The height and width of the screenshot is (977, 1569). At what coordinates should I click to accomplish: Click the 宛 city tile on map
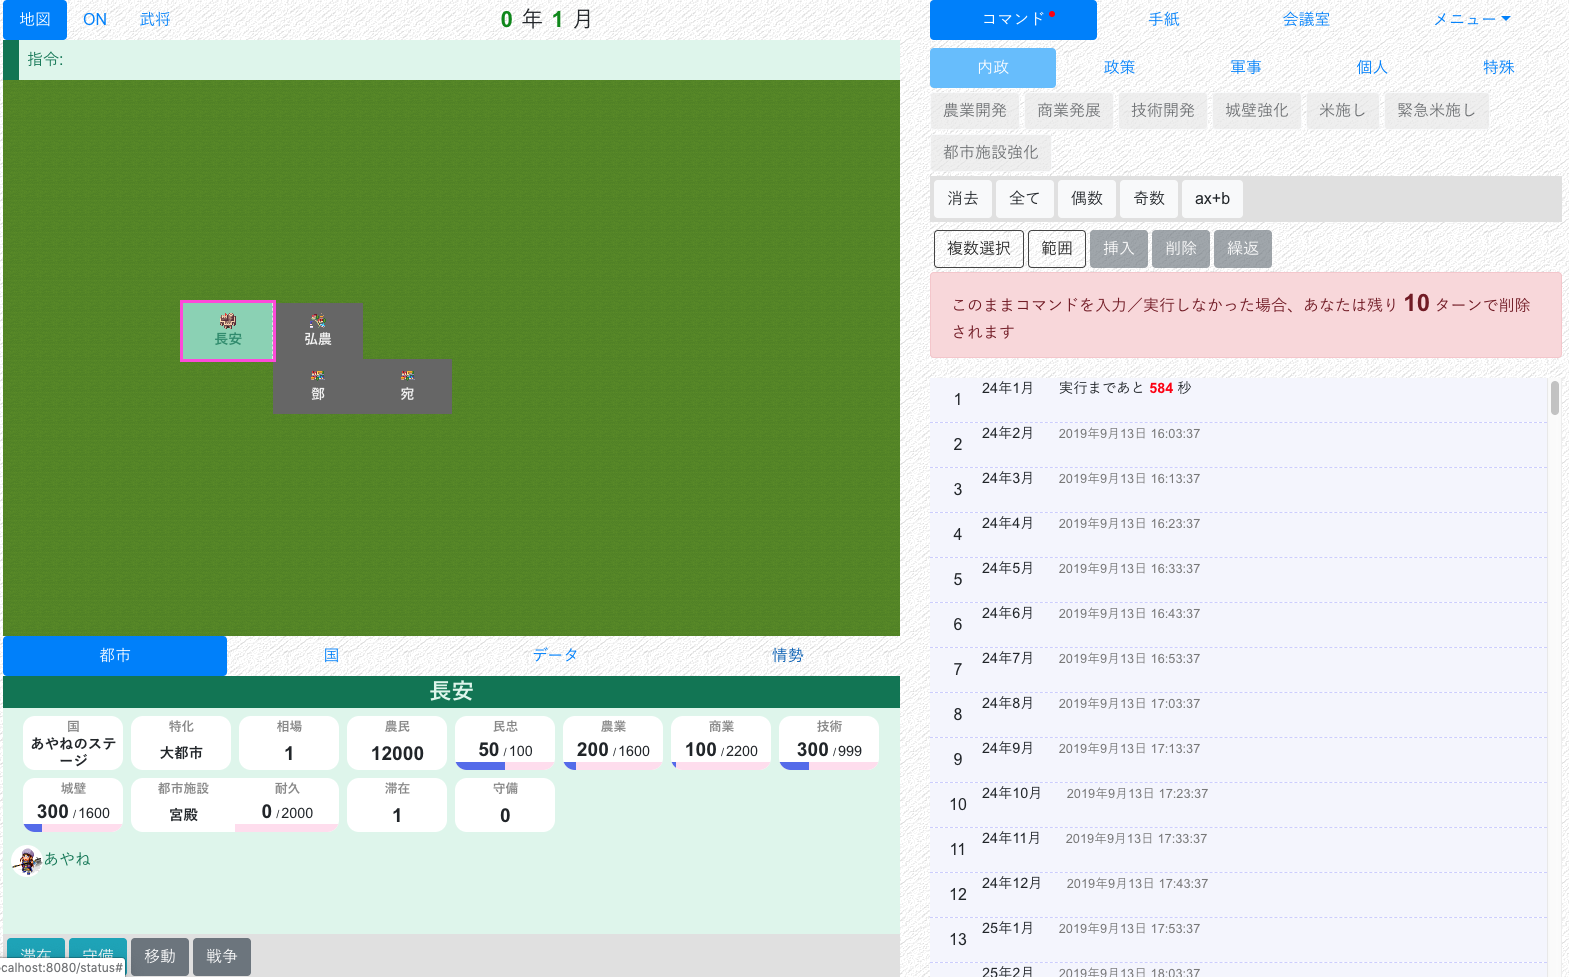[407, 386]
